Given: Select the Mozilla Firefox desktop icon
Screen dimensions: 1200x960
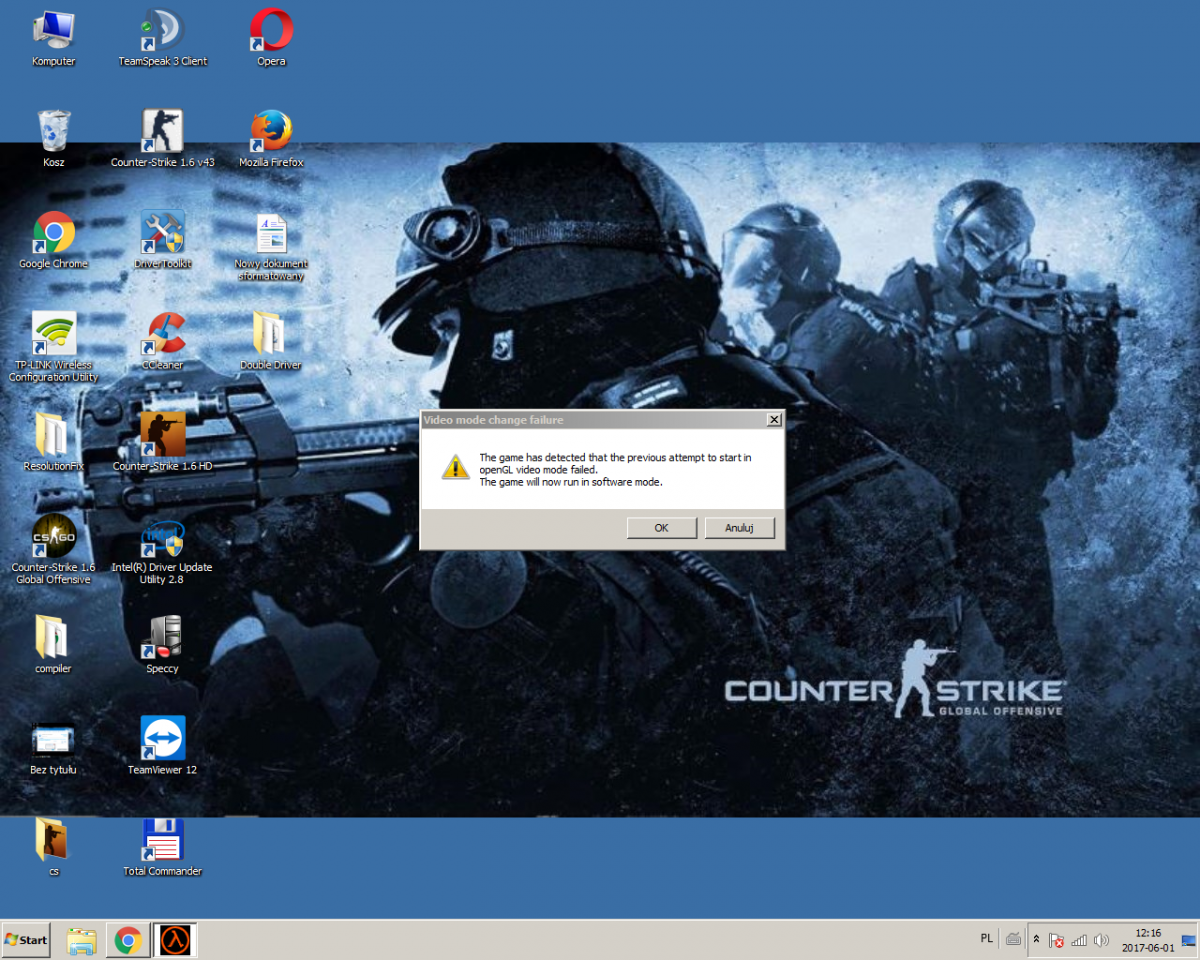Looking at the screenshot, I should (271, 138).
